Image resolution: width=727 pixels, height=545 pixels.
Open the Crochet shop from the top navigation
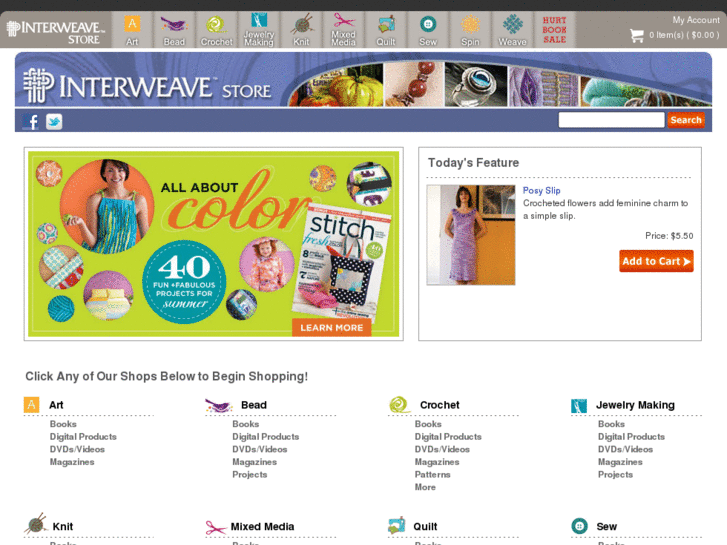tap(217, 30)
